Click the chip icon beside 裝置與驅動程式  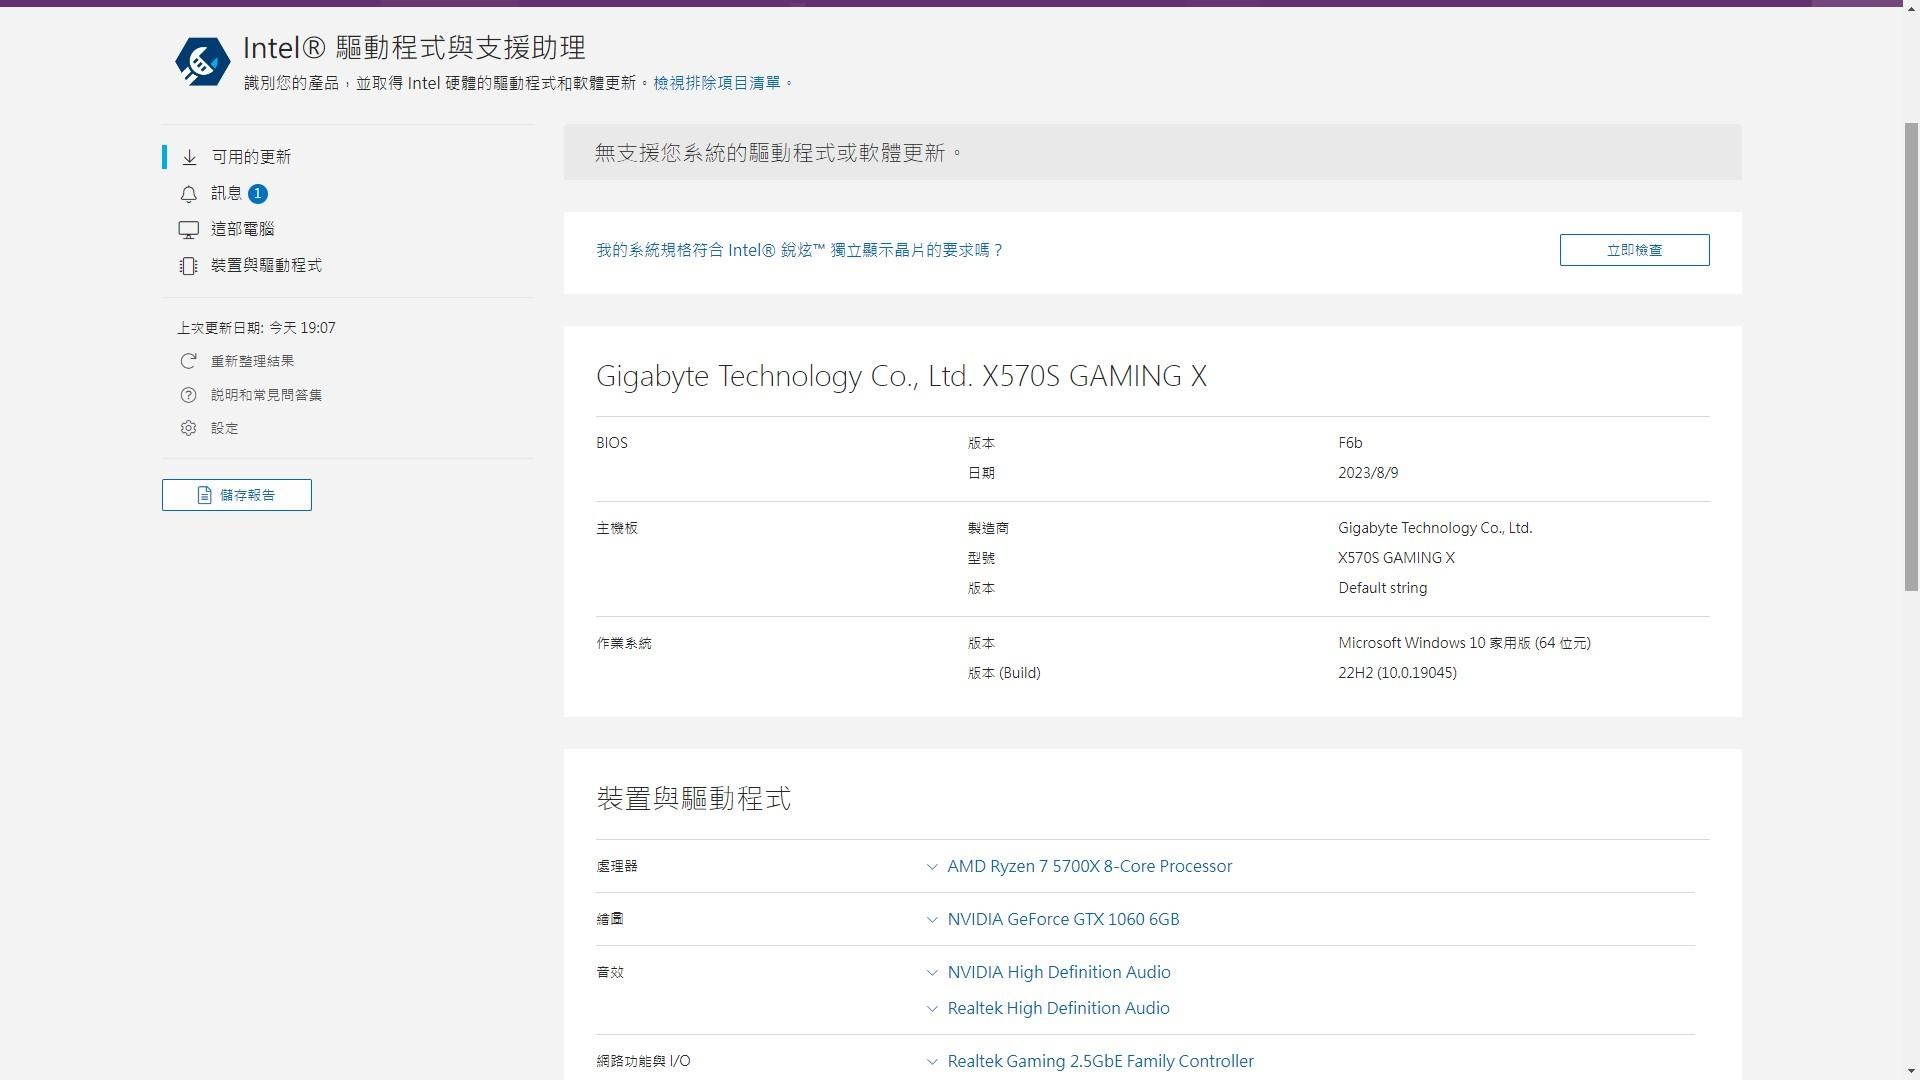189,266
